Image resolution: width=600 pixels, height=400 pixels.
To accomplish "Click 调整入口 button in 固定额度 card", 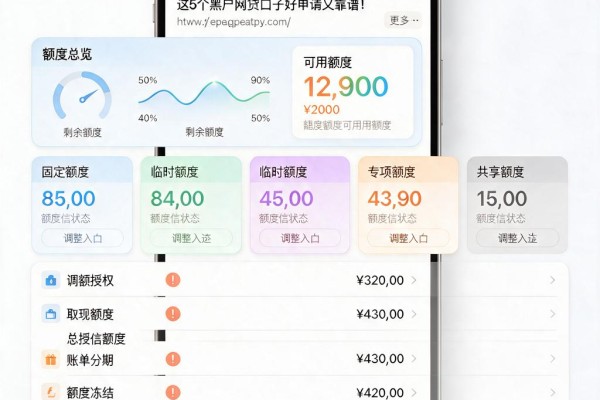I will [83, 238].
